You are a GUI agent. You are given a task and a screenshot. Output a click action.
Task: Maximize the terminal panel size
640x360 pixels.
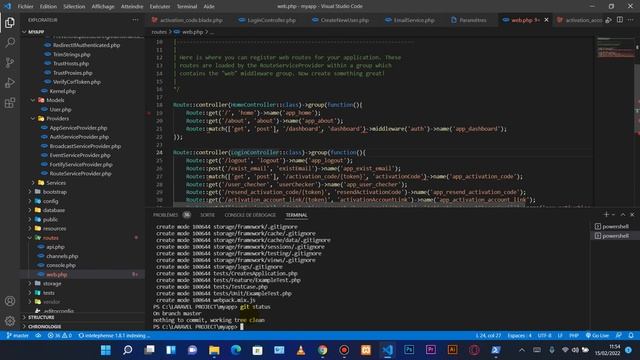(623, 215)
